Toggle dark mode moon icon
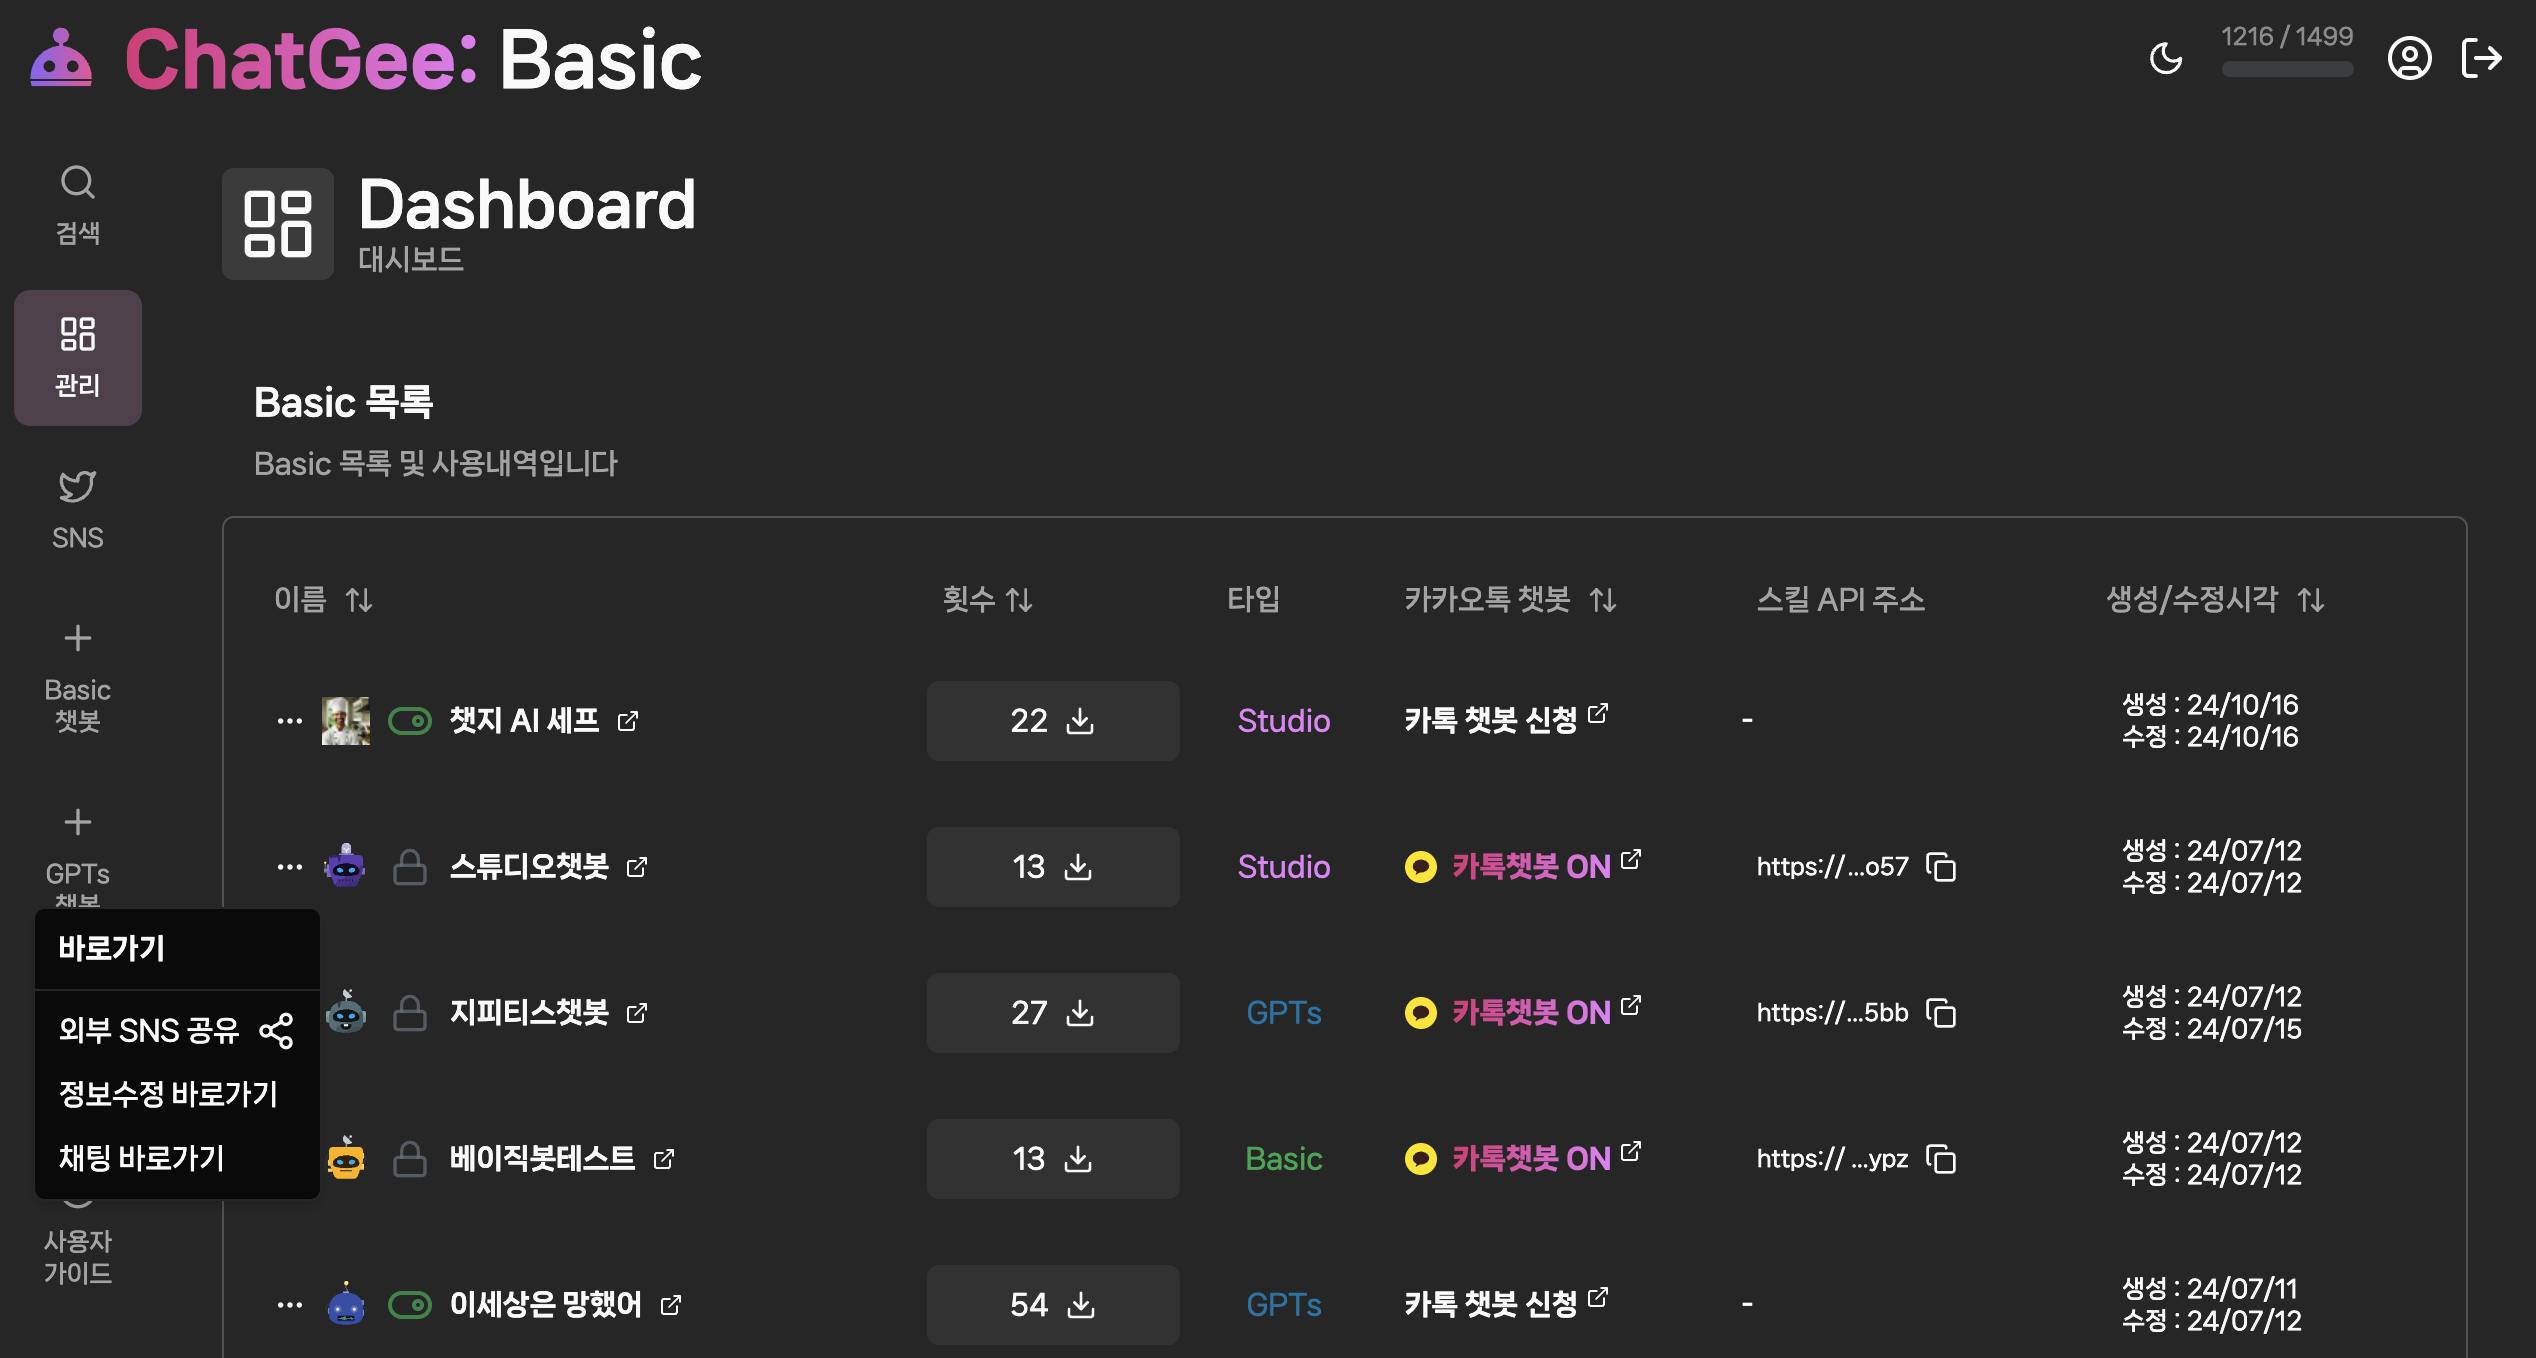The width and height of the screenshot is (2536, 1358). pos(2165,59)
